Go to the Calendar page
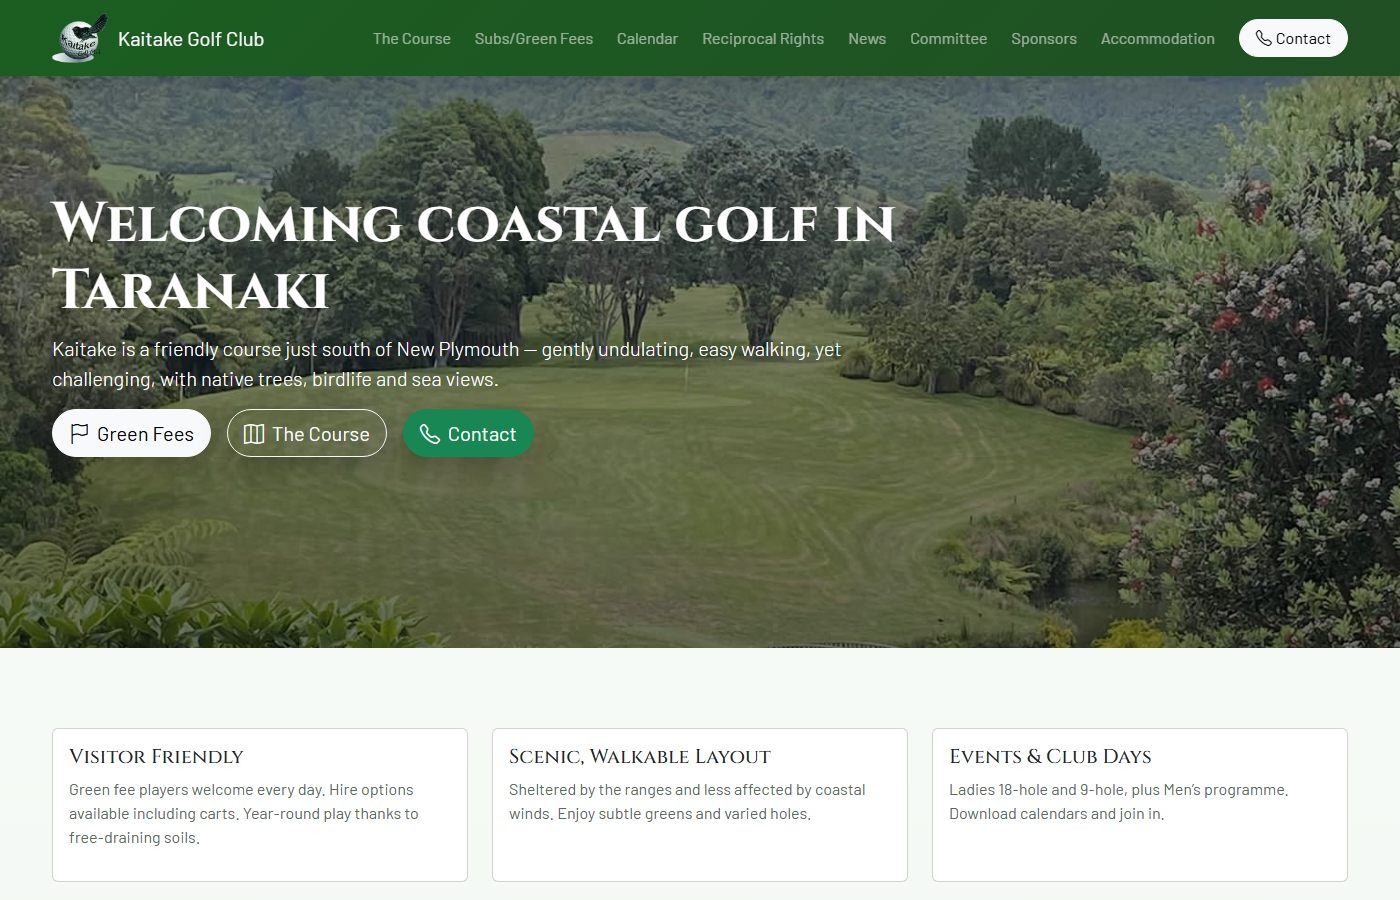Image resolution: width=1400 pixels, height=900 pixels. point(647,38)
